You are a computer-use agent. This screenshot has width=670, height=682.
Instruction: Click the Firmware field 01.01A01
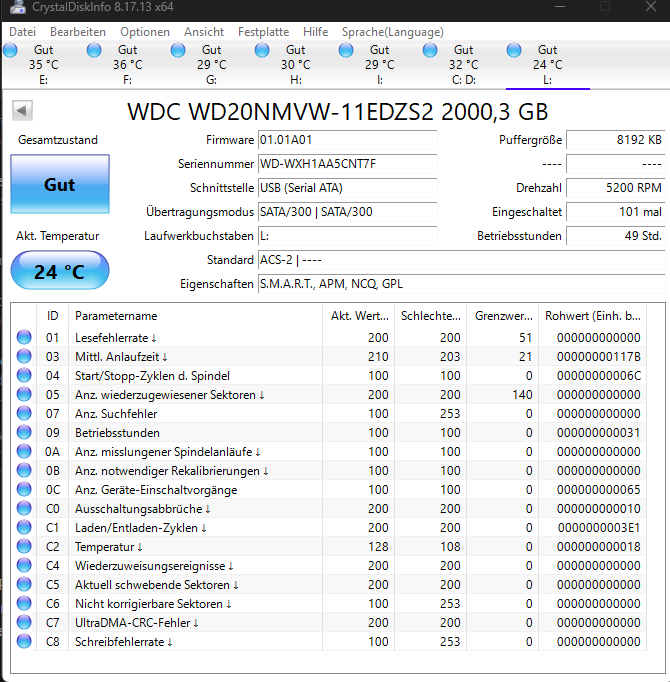tap(348, 140)
